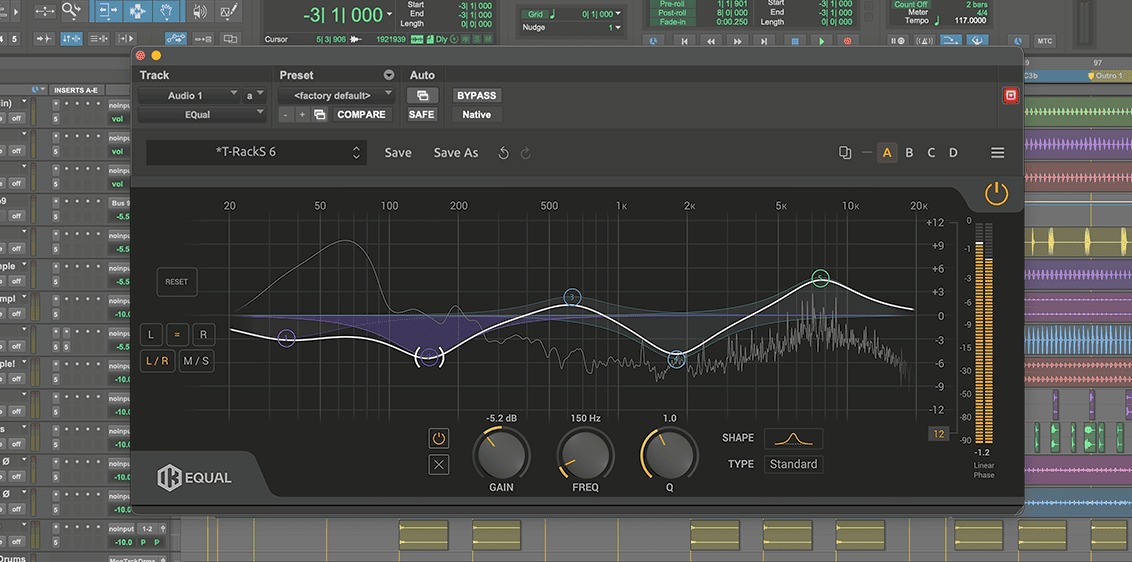This screenshot has width=1132, height=562.
Task: Click the Tab to Transients button
Action: [x=43, y=39]
